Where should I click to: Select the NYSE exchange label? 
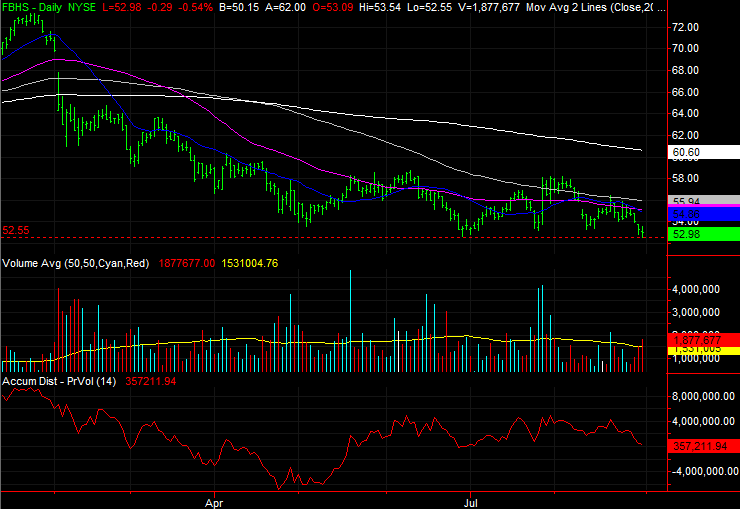82,7
